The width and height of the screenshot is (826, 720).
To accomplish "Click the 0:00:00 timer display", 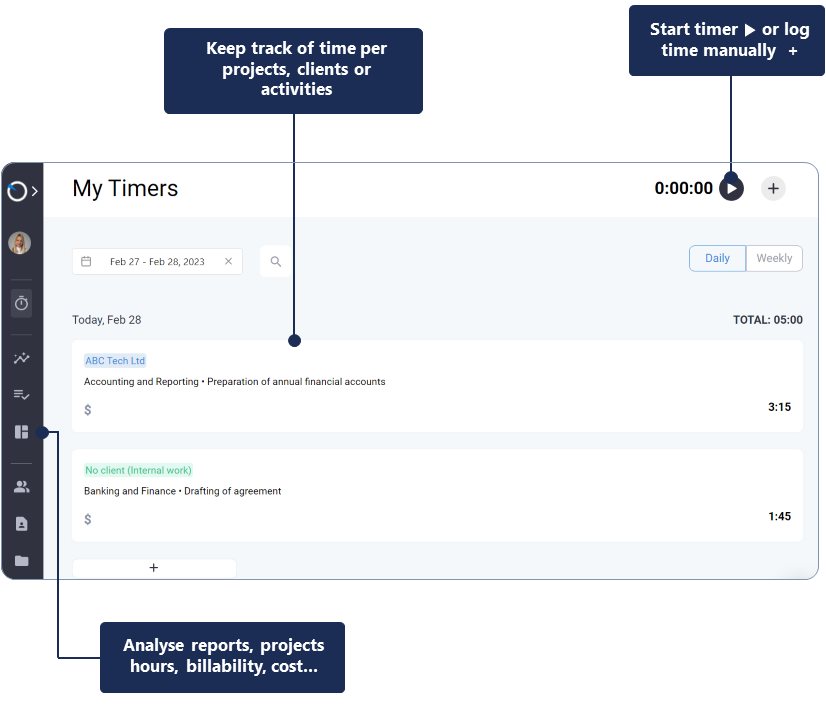I will click(x=683, y=188).
